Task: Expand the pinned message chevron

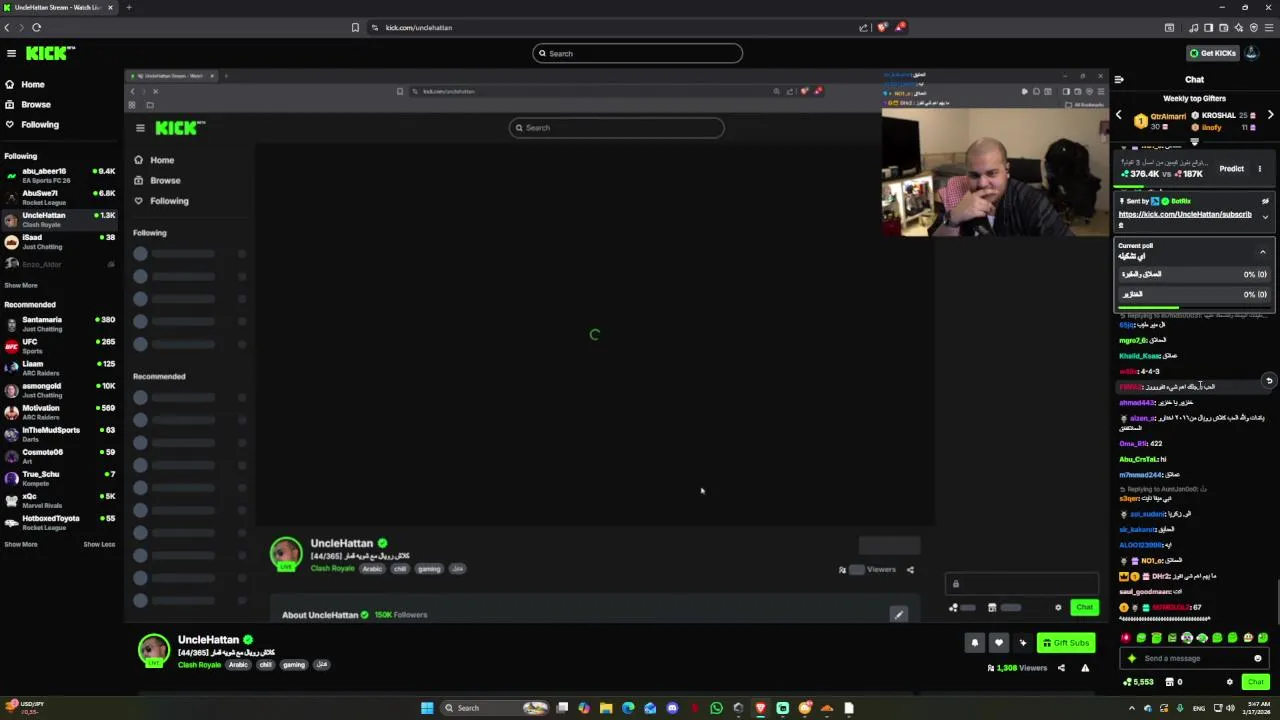Action: (x=1265, y=217)
